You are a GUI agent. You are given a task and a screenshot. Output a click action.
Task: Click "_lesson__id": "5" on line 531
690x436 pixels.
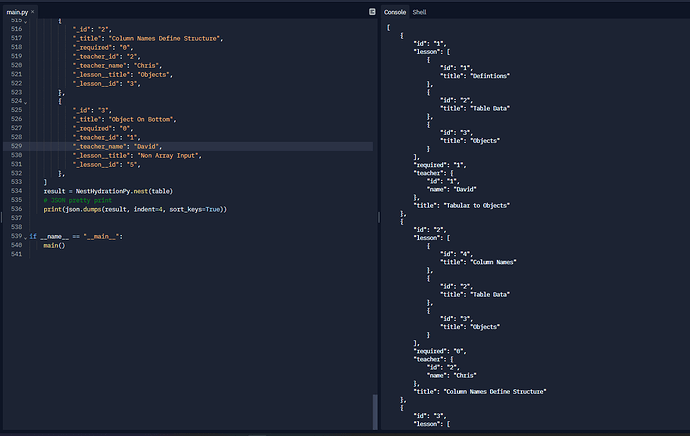pos(106,165)
